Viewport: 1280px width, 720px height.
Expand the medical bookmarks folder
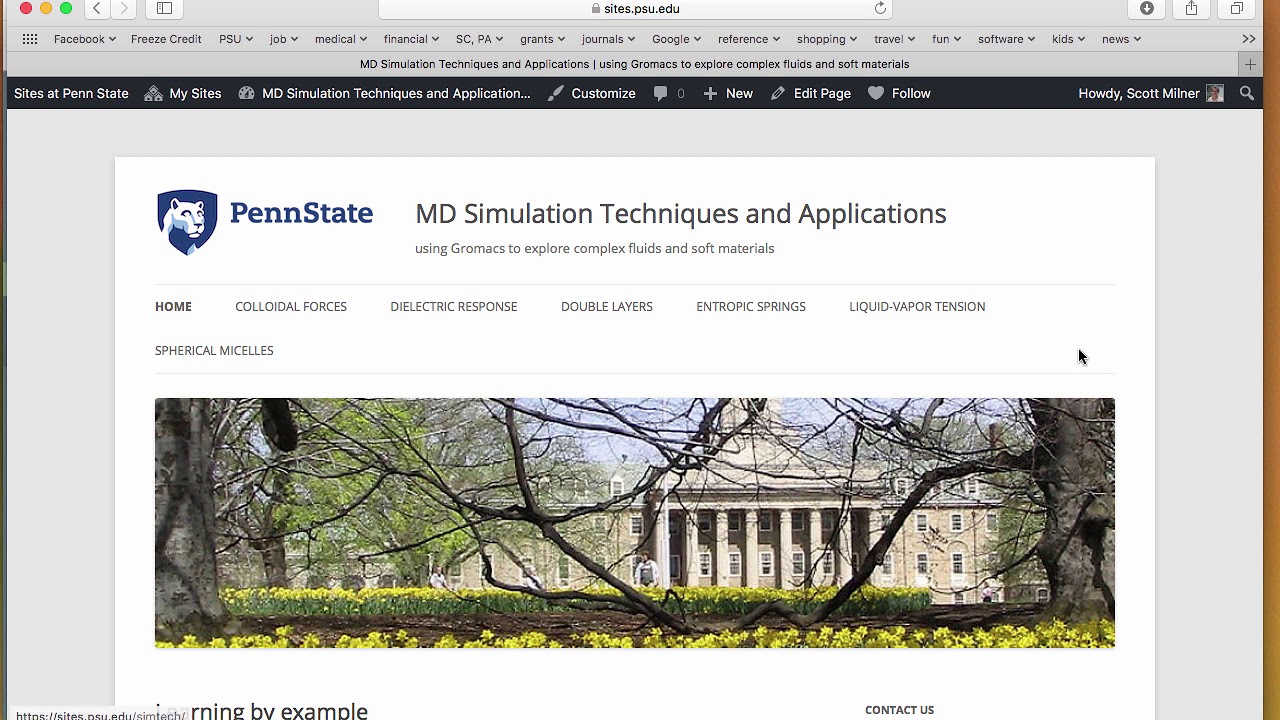pos(341,39)
